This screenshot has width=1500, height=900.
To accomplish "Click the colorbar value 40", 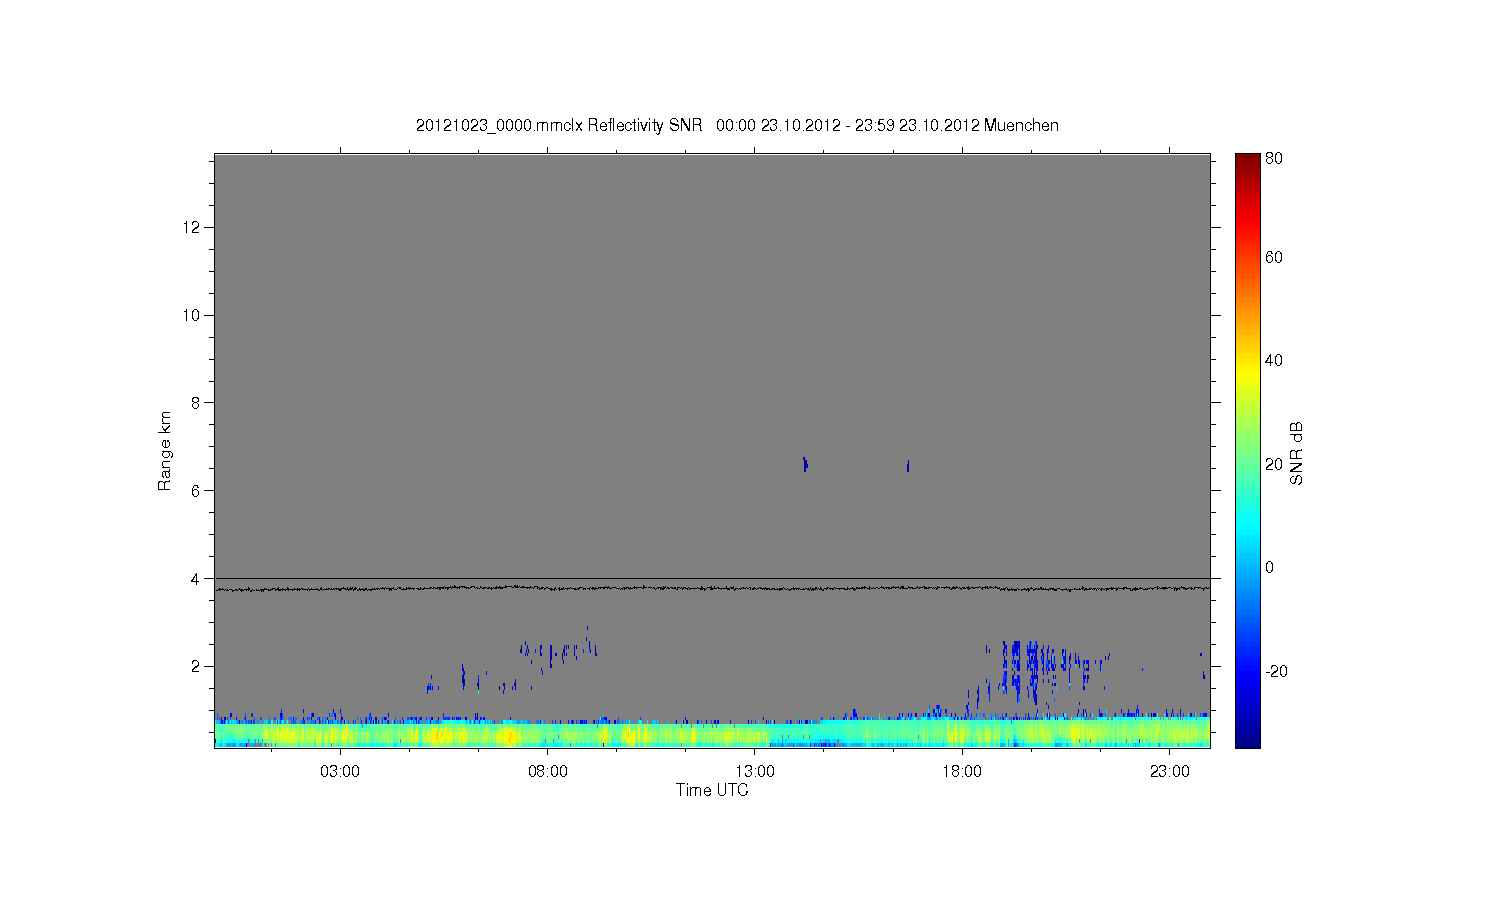I will [1273, 360].
